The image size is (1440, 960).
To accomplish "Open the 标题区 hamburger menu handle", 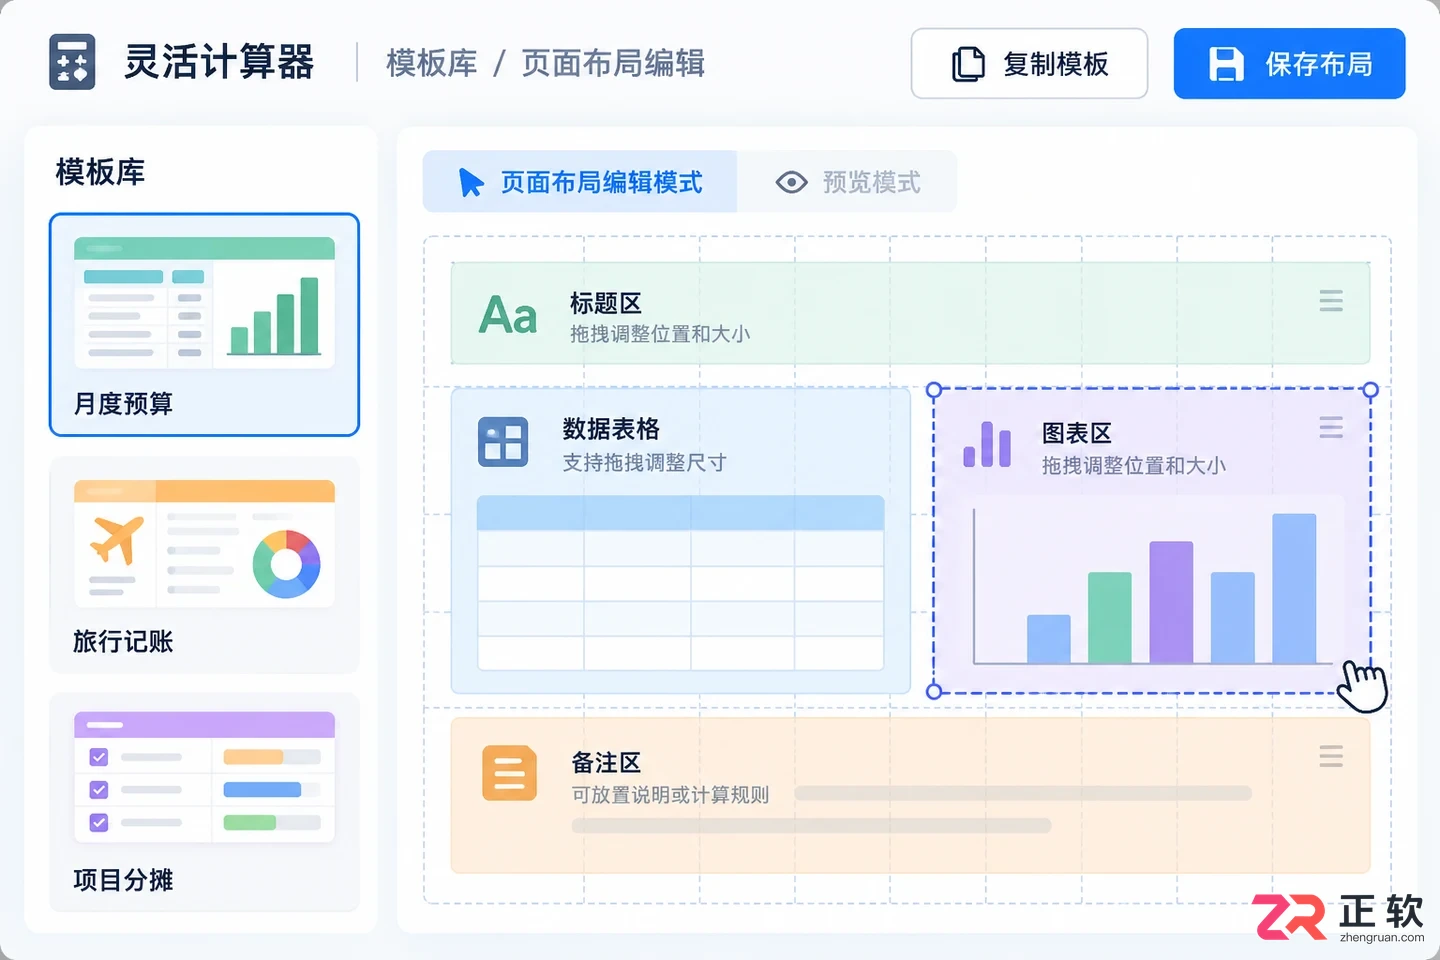I will click(x=1331, y=301).
